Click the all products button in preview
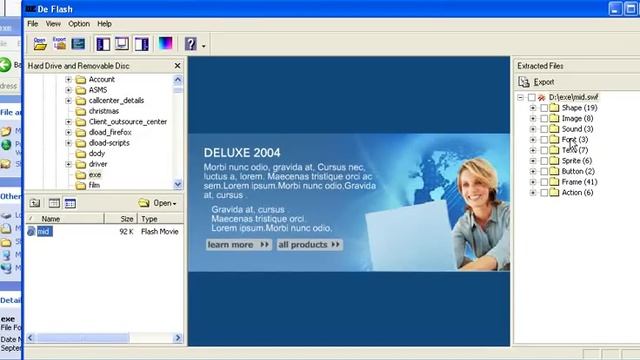Image resolution: width=640 pixels, height=360 pixels. [309, 244]
